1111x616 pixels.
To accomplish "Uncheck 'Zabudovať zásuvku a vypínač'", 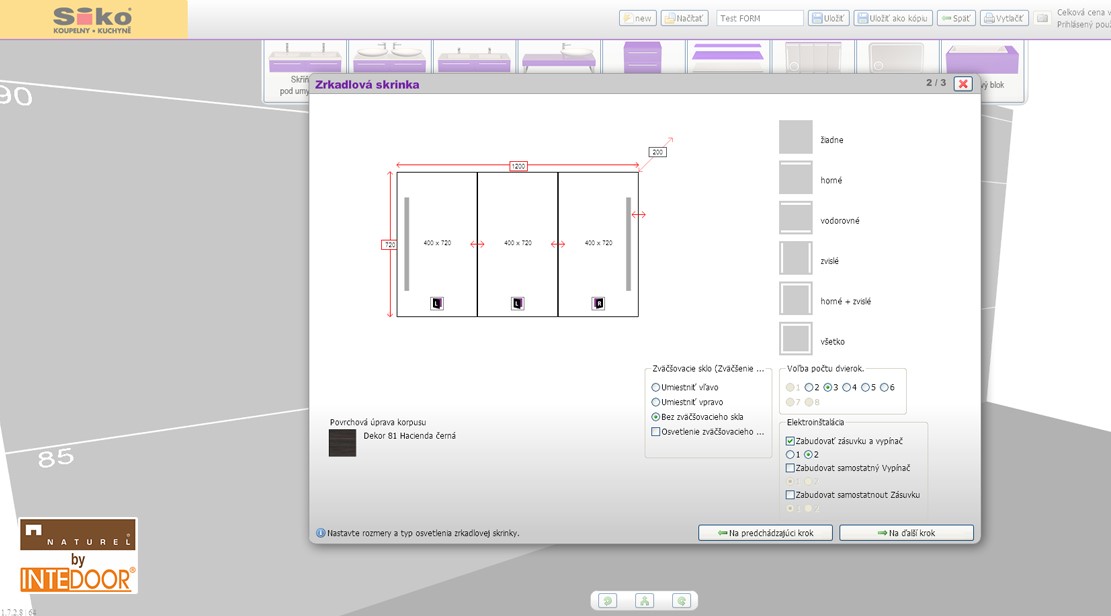I will tap(791, 441).
